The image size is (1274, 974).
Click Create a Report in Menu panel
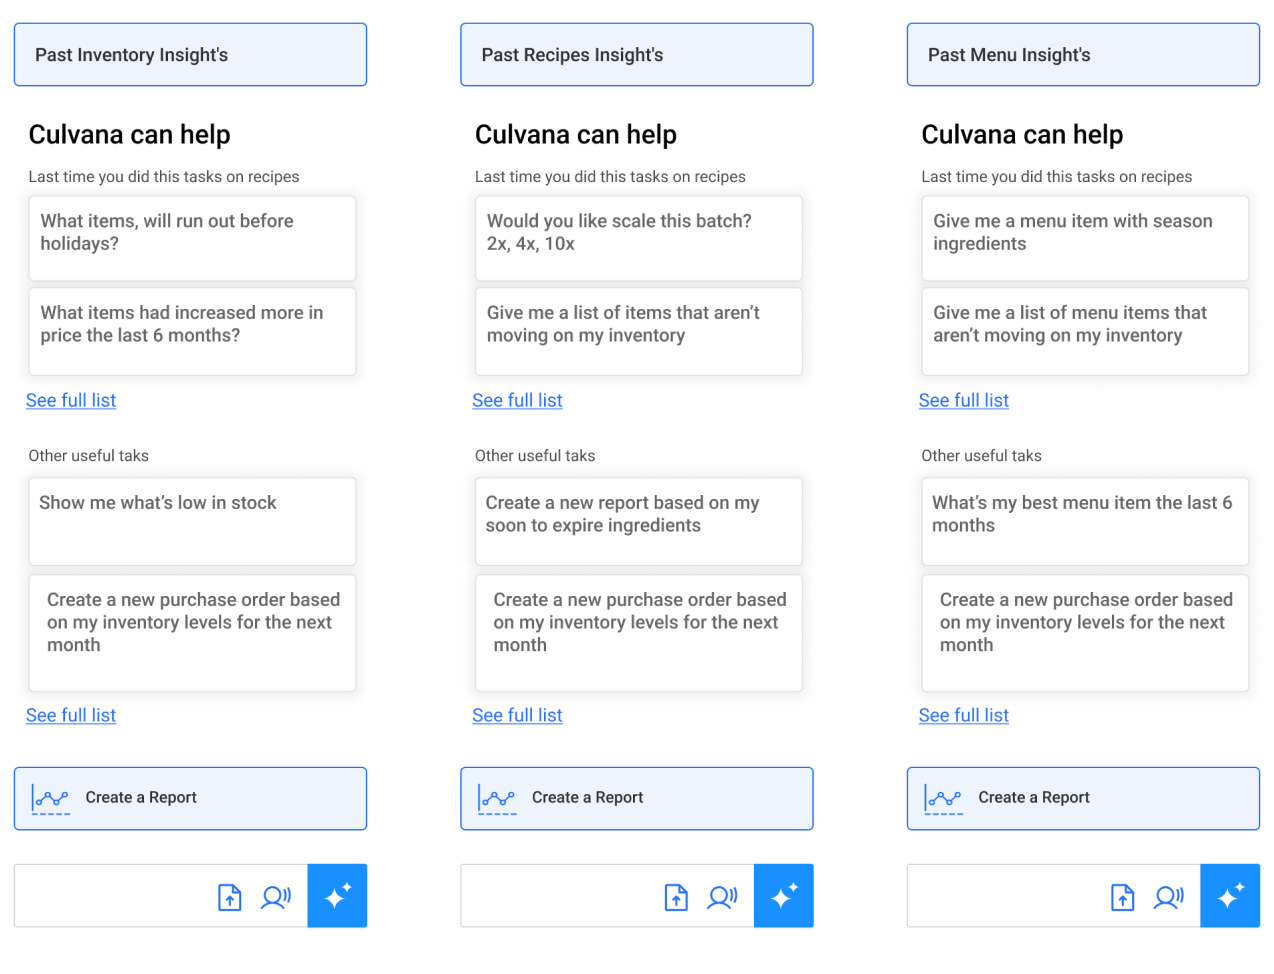point(1083,798)
